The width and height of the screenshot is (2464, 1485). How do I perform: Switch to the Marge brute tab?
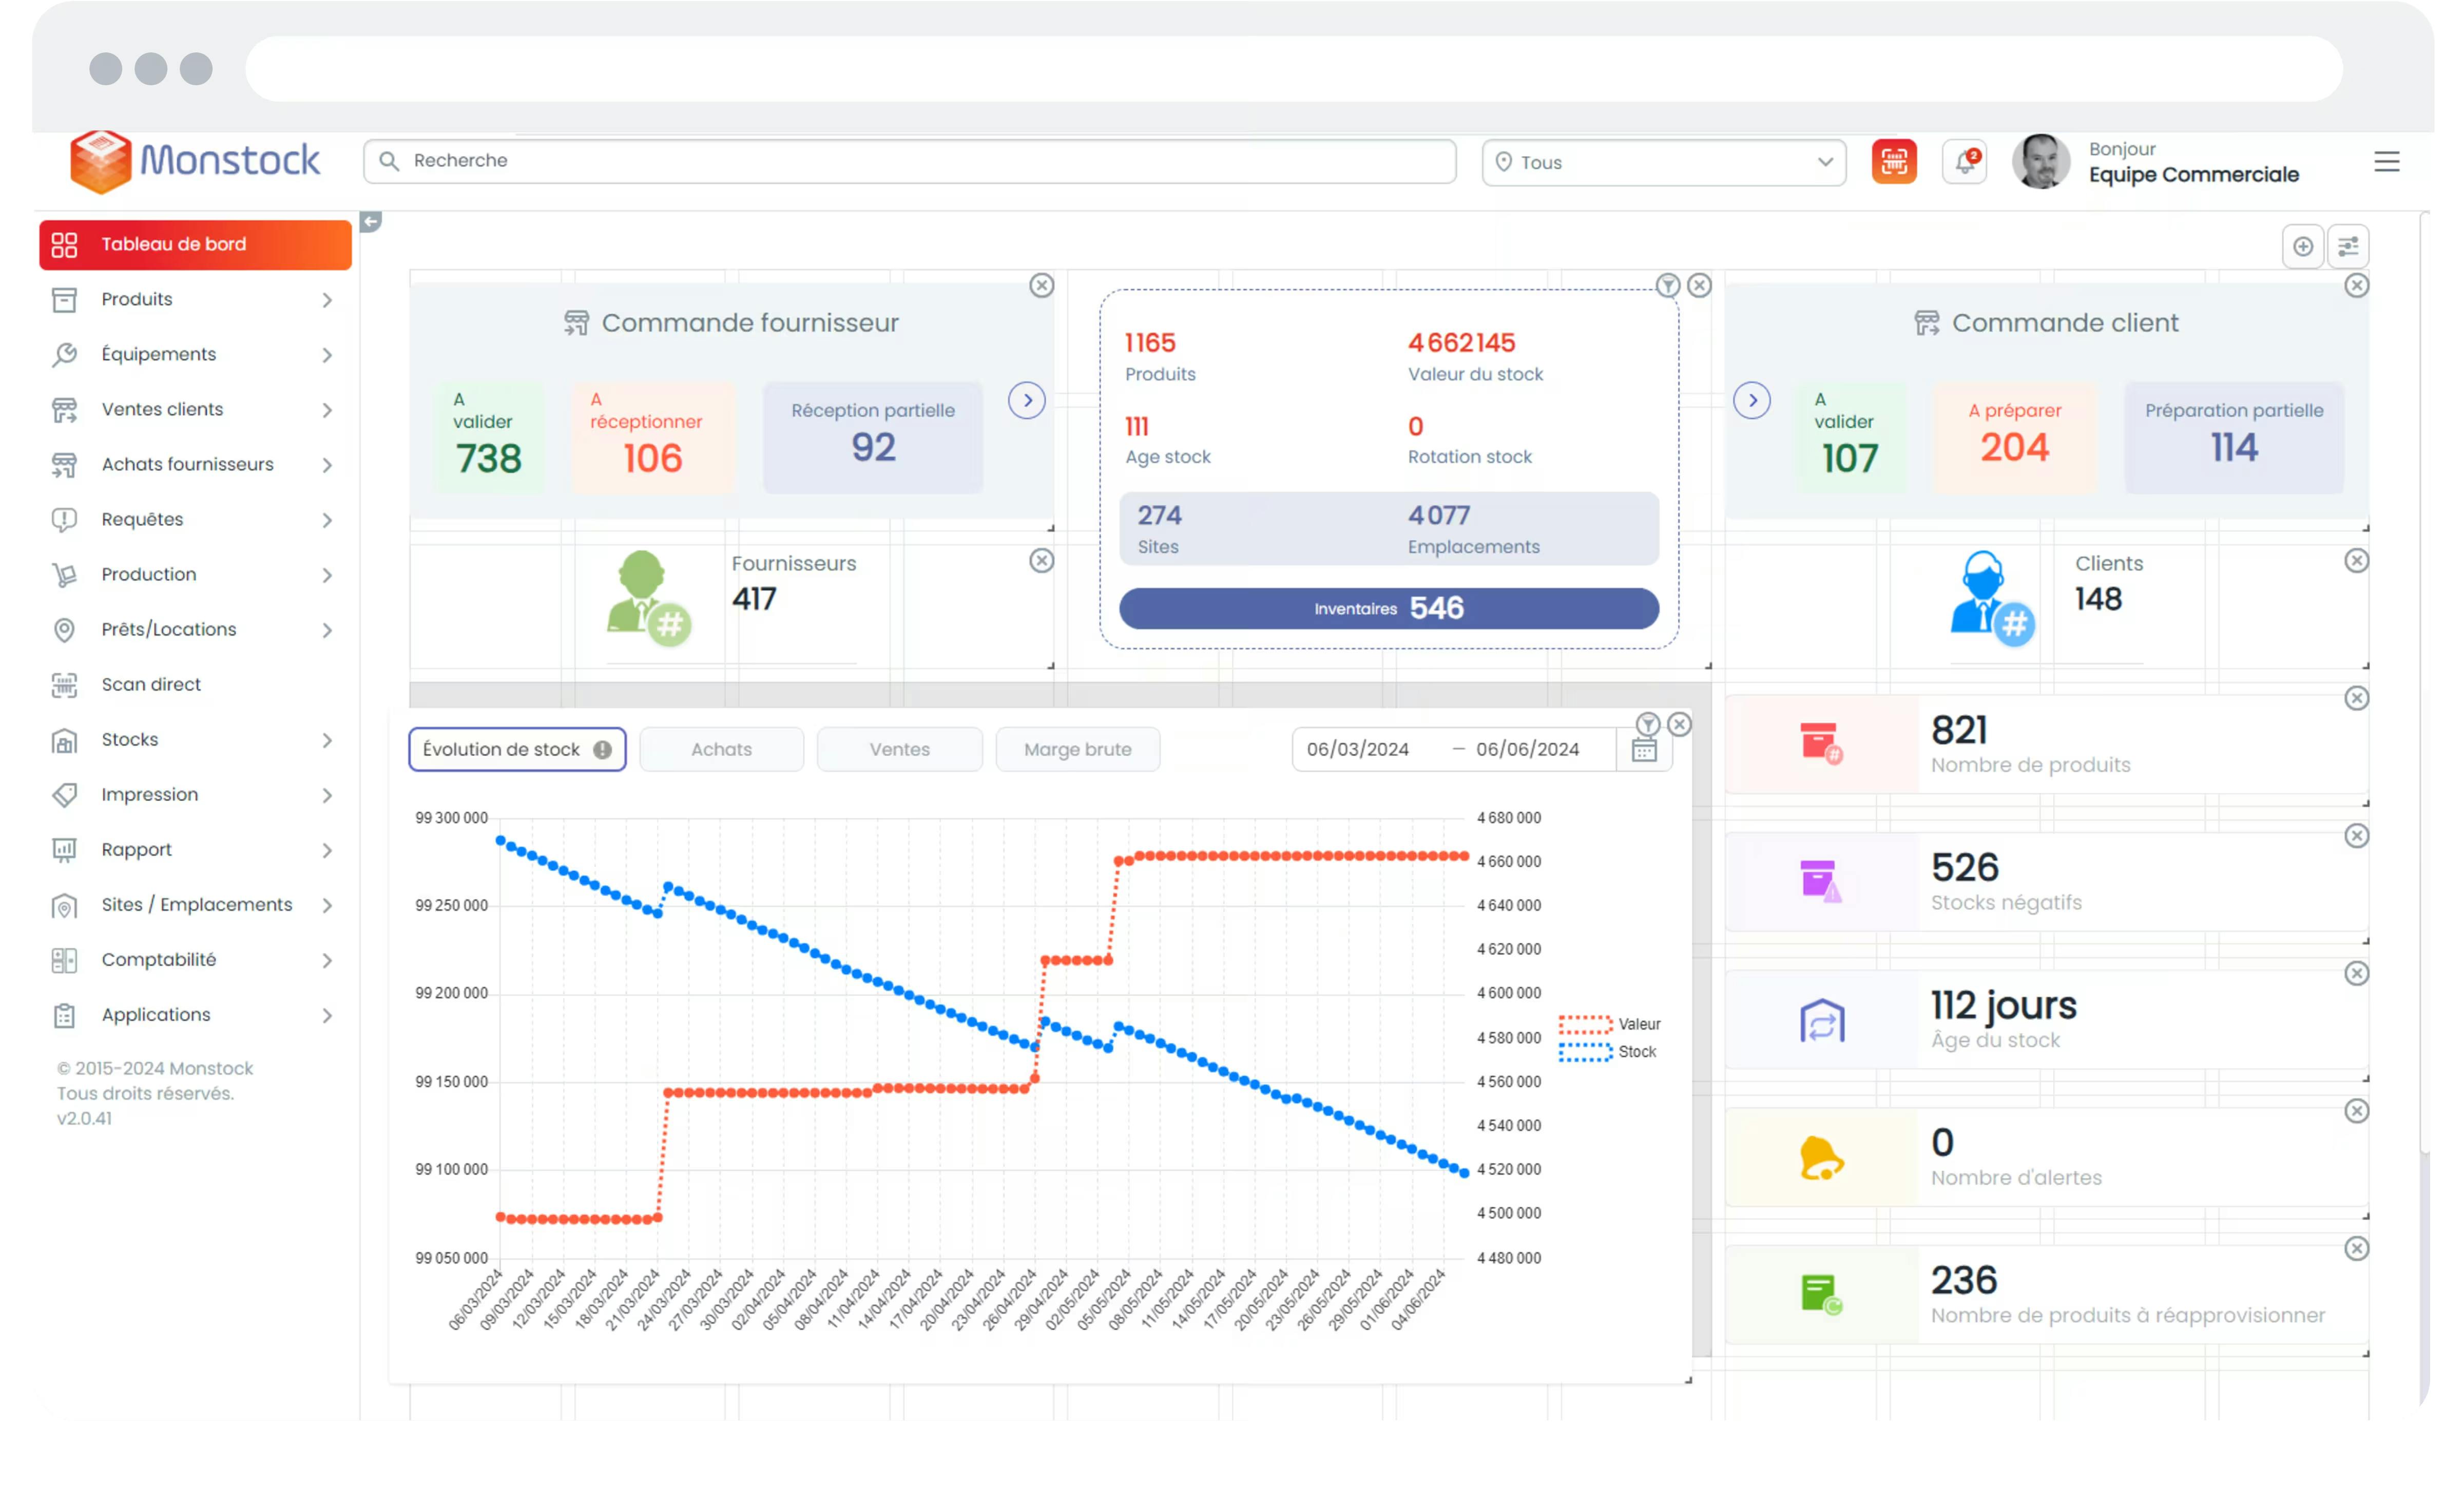point(1077,750)
